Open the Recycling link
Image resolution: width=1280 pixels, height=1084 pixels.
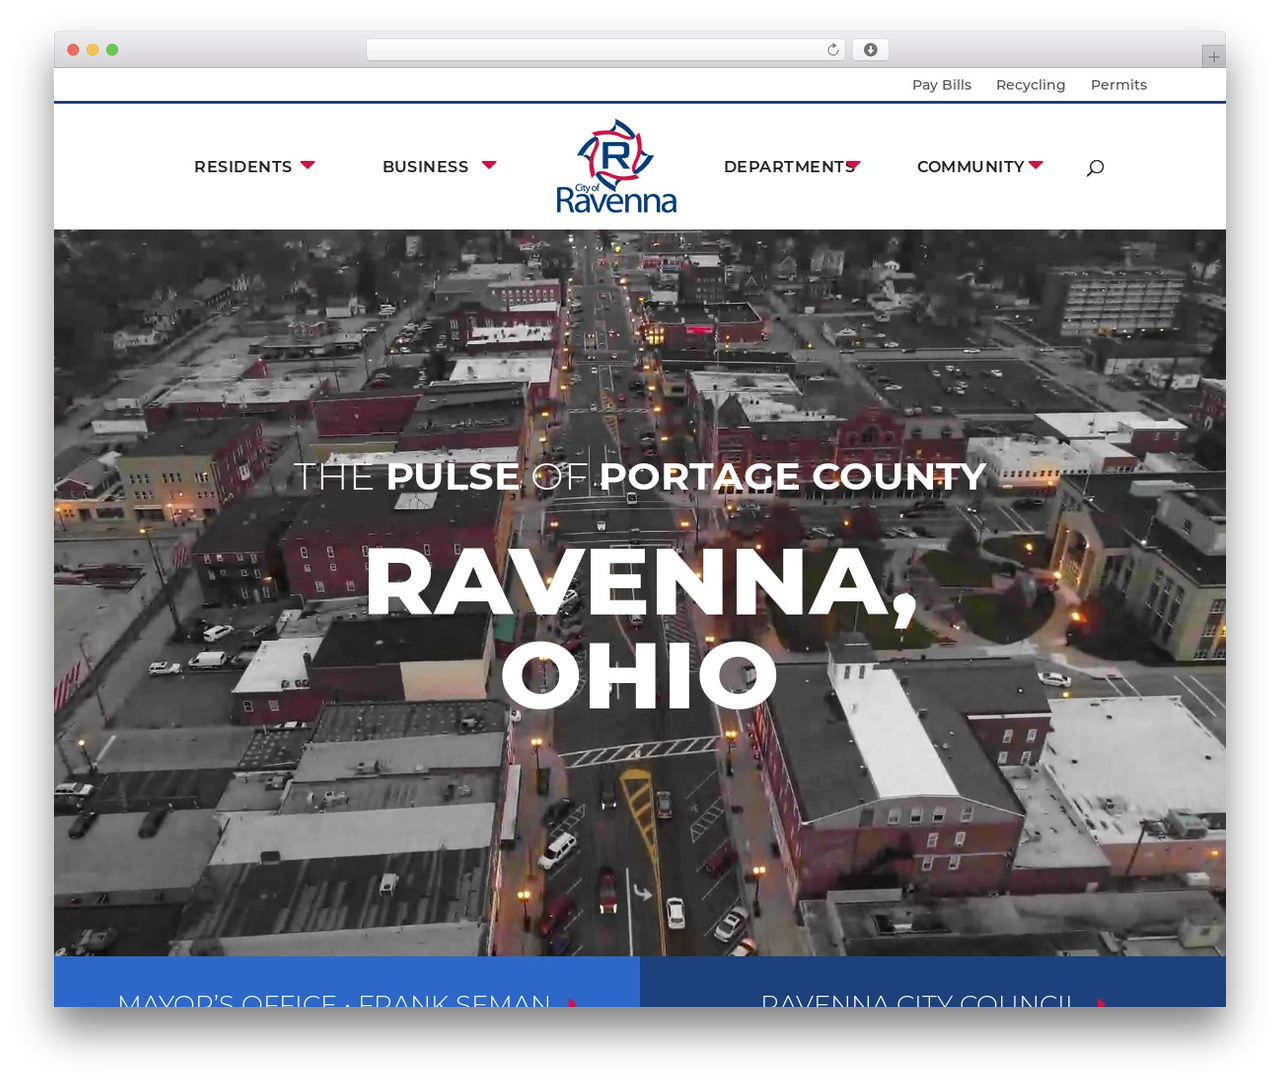click(1031, 85)
